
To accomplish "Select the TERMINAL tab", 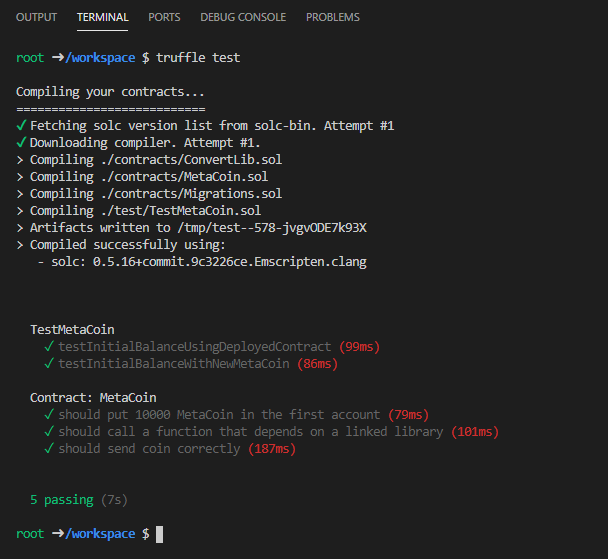I will pos(102,17).
